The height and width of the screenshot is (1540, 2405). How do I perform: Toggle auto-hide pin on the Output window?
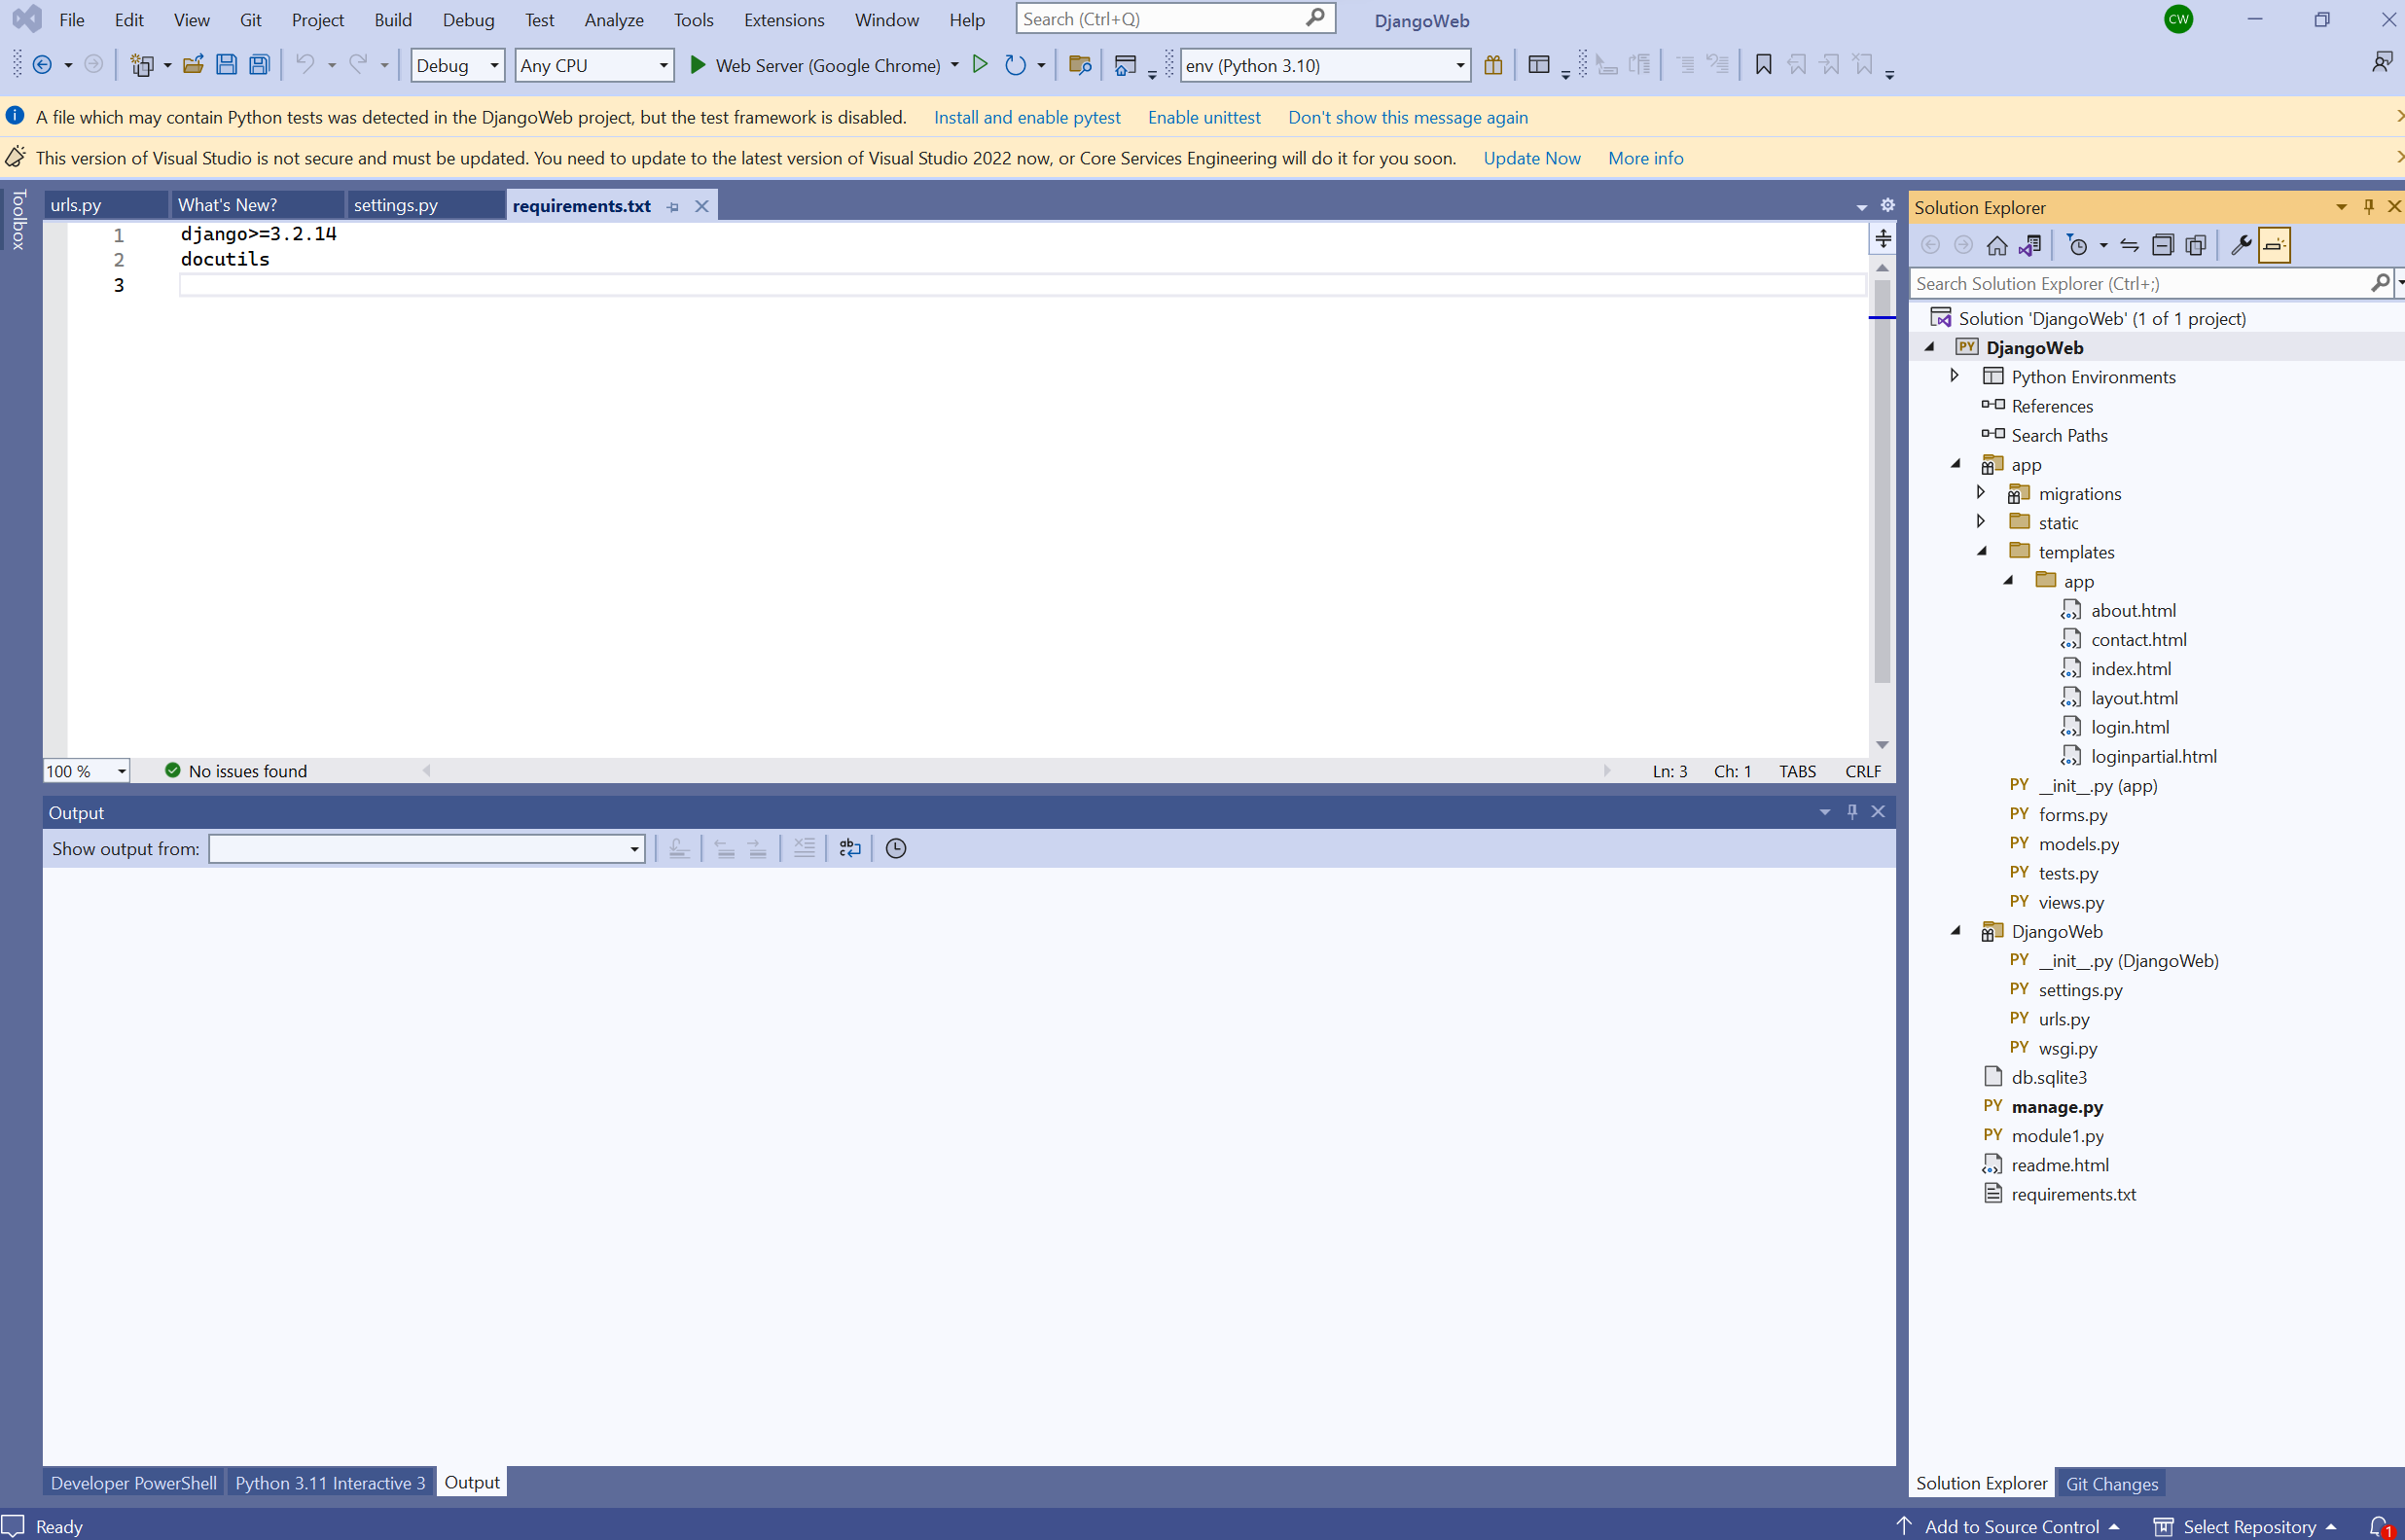(x=1852, y=811)
